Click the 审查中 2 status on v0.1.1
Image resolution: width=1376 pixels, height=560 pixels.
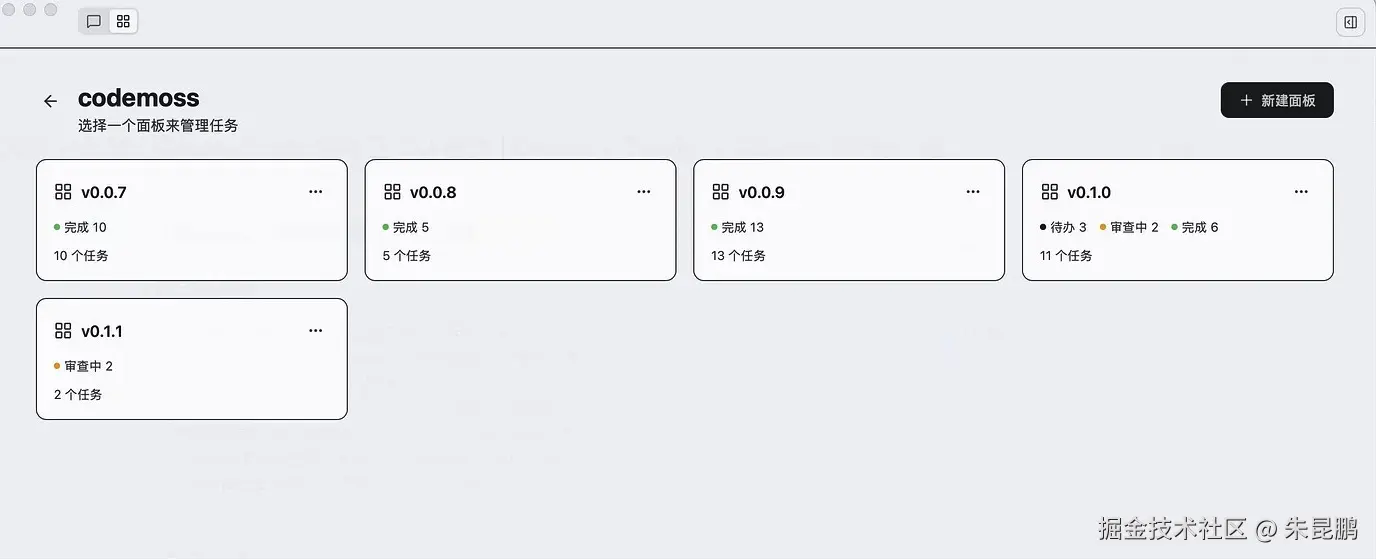point(84,367)
